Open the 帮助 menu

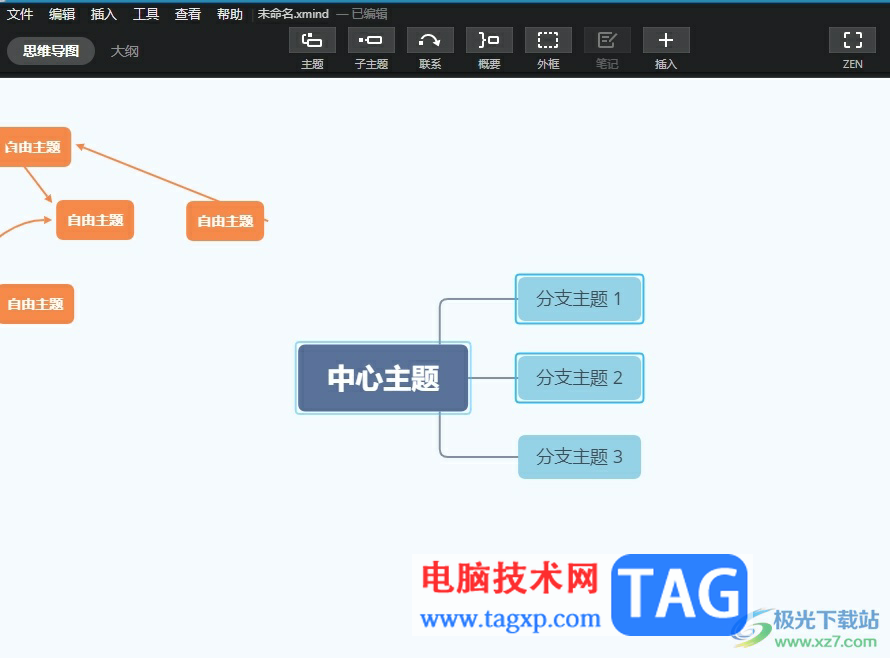click(230, 14)
